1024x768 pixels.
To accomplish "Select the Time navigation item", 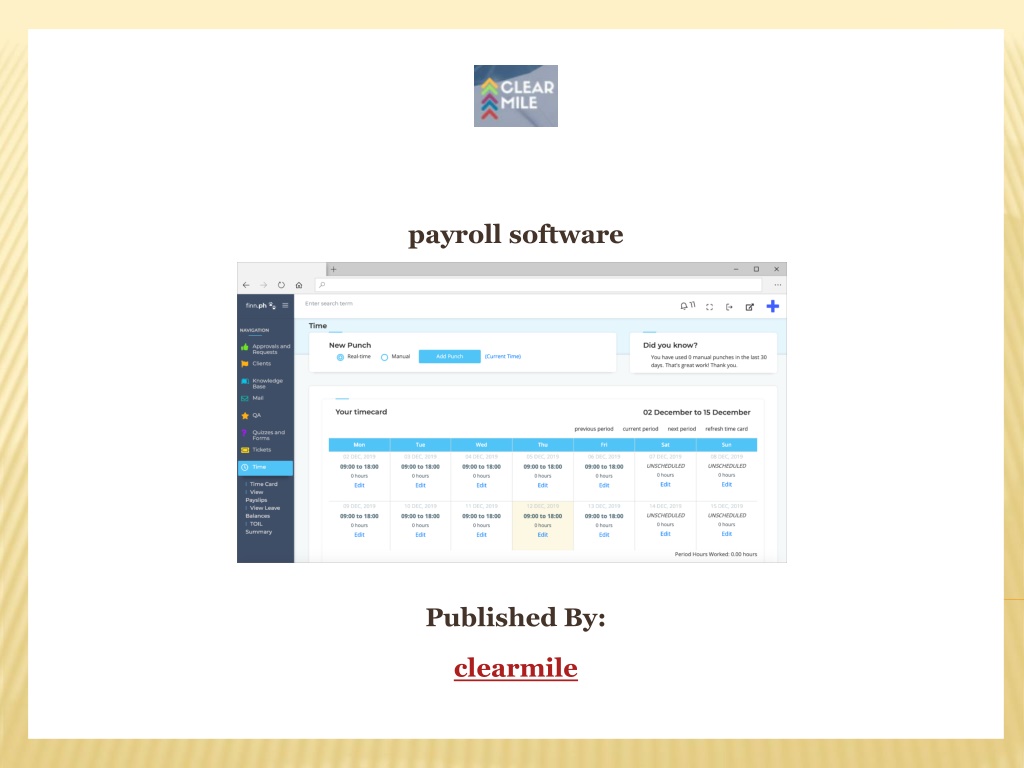I will pyautogui.click(x=266, y=468).
